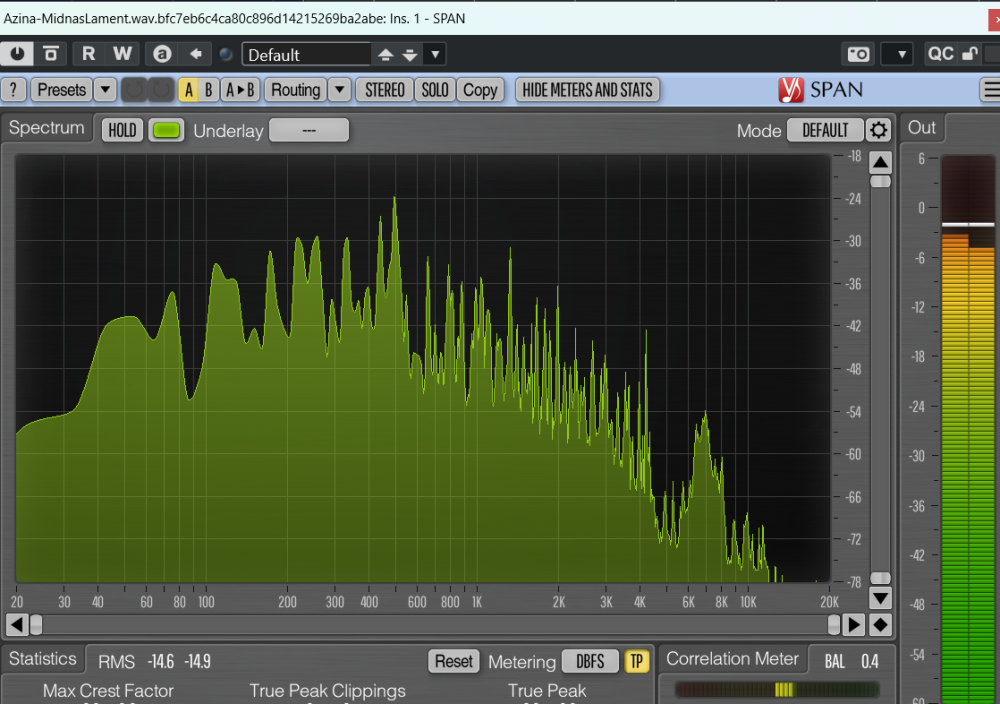This screenshot has height=704, width=1000.
Task: Click the range scroll up arrow
Action: click(880, 162)
